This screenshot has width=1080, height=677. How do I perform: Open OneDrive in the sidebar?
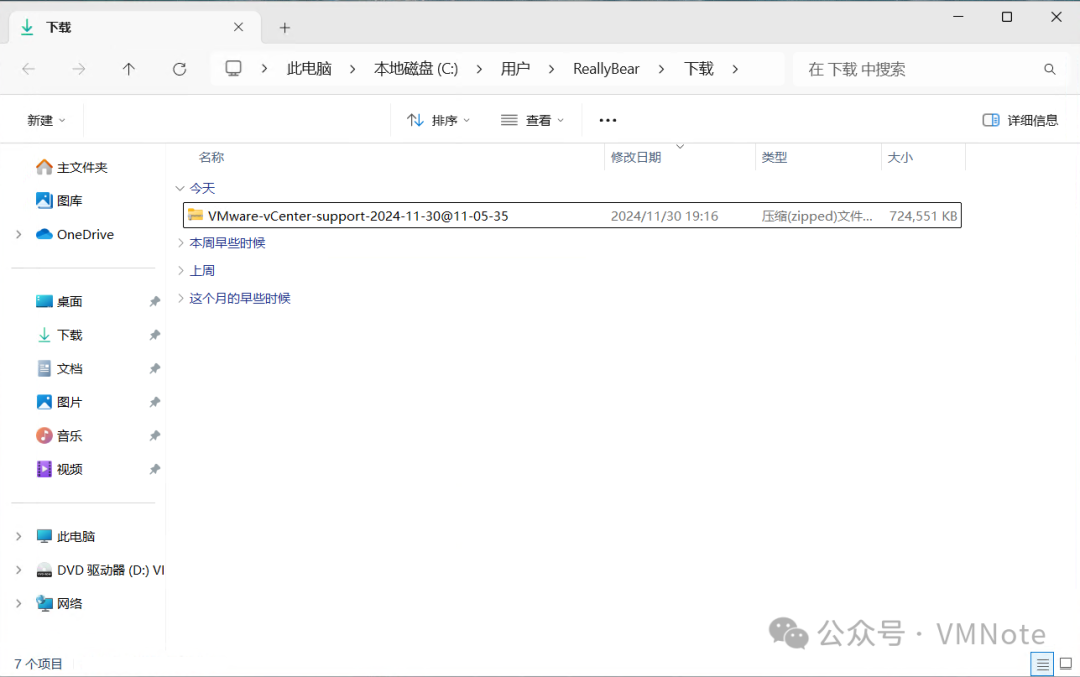click(x=74, y=234)
